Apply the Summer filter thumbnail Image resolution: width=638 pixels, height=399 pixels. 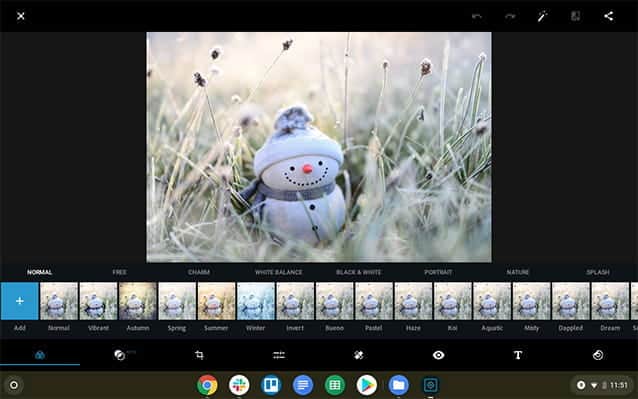216,301
